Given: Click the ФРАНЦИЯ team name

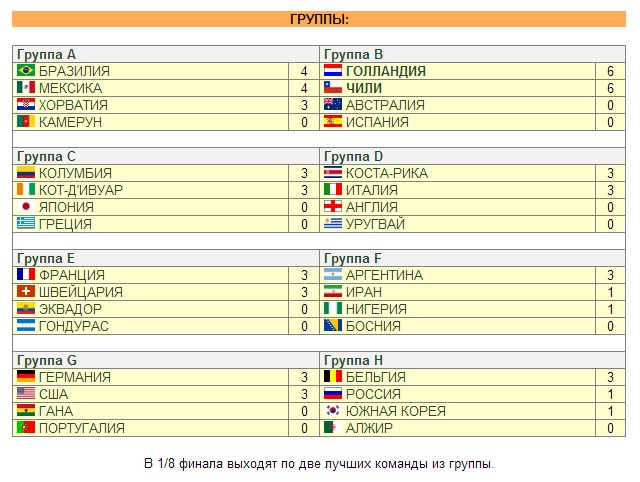Looking at the screenshot, I should [x=71, y=275].
